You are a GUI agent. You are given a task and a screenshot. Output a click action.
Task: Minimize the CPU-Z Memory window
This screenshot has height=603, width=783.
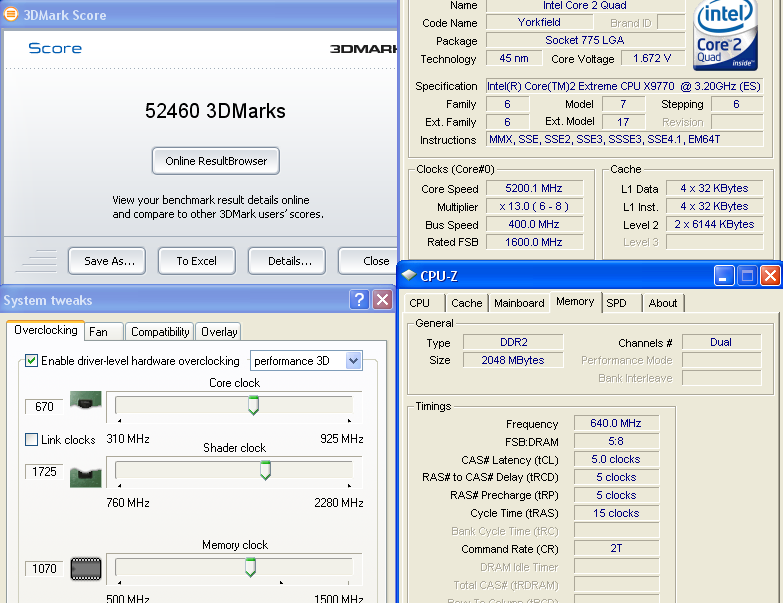click(724, 276)
